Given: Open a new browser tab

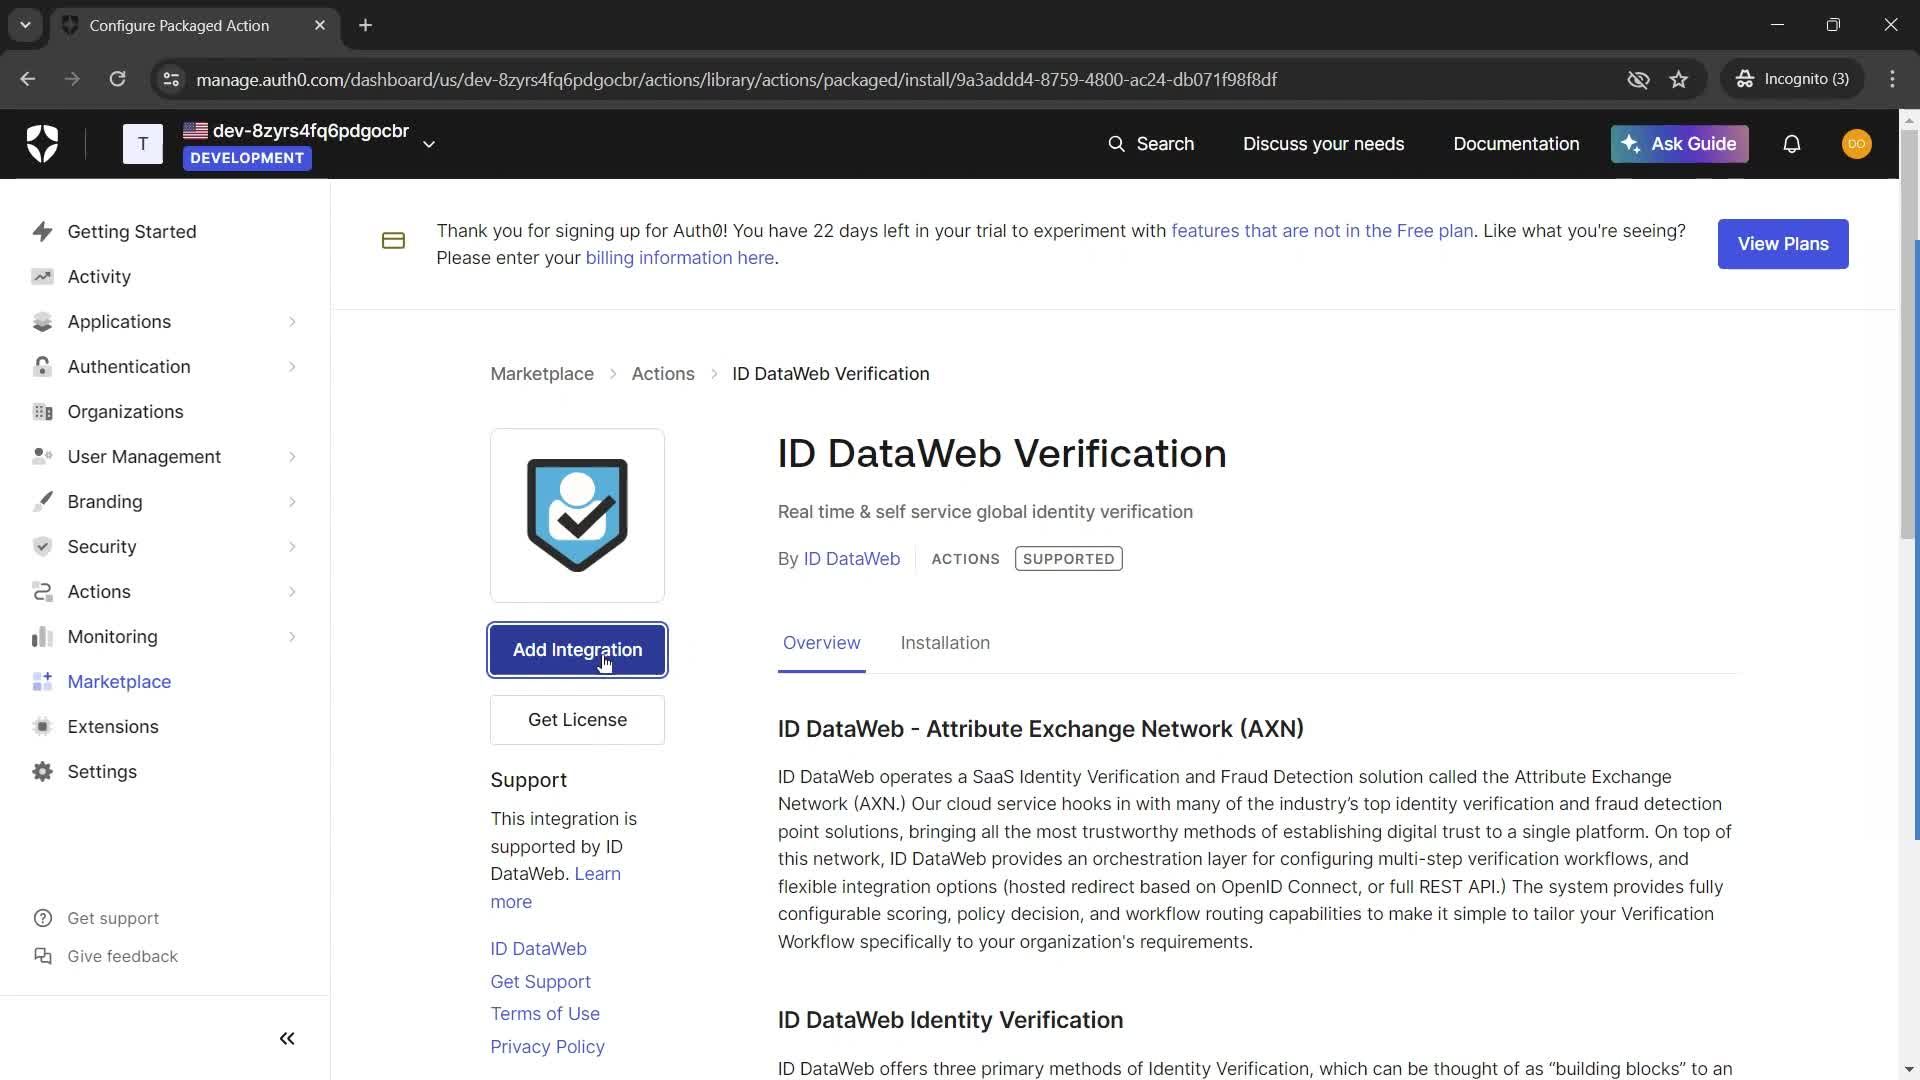Looking at the screenshot, I should (366, 25).
